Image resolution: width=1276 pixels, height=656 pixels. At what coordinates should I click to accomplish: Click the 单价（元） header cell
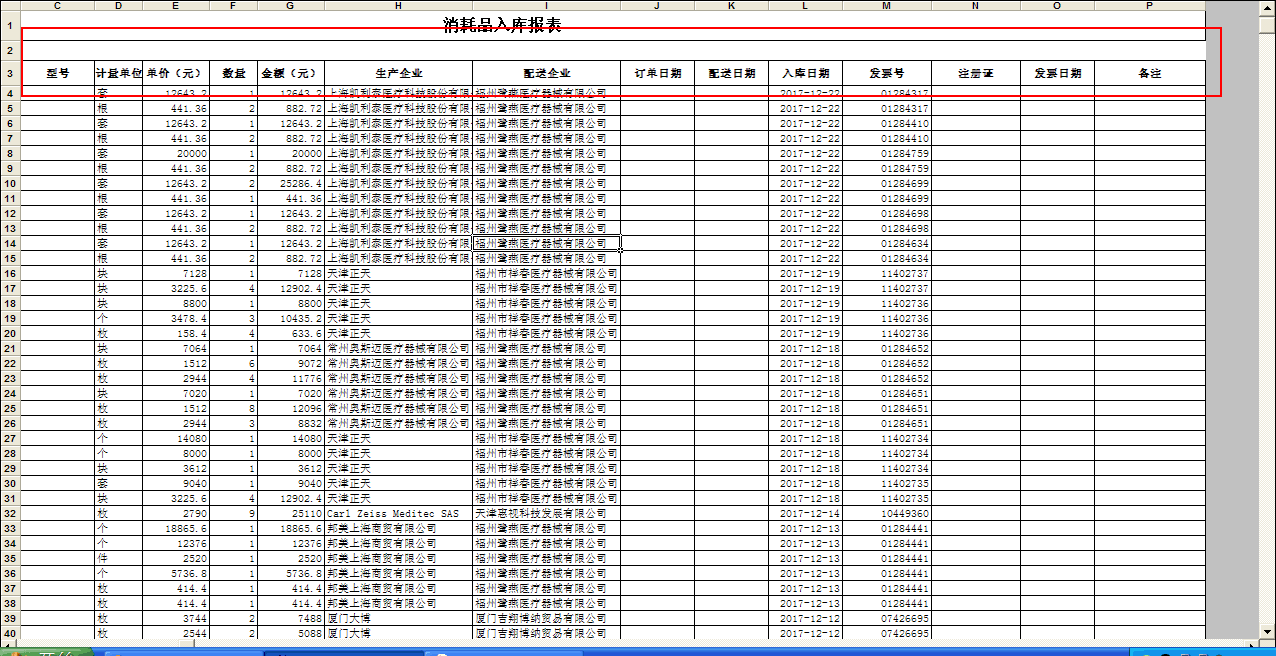(176, 73)
